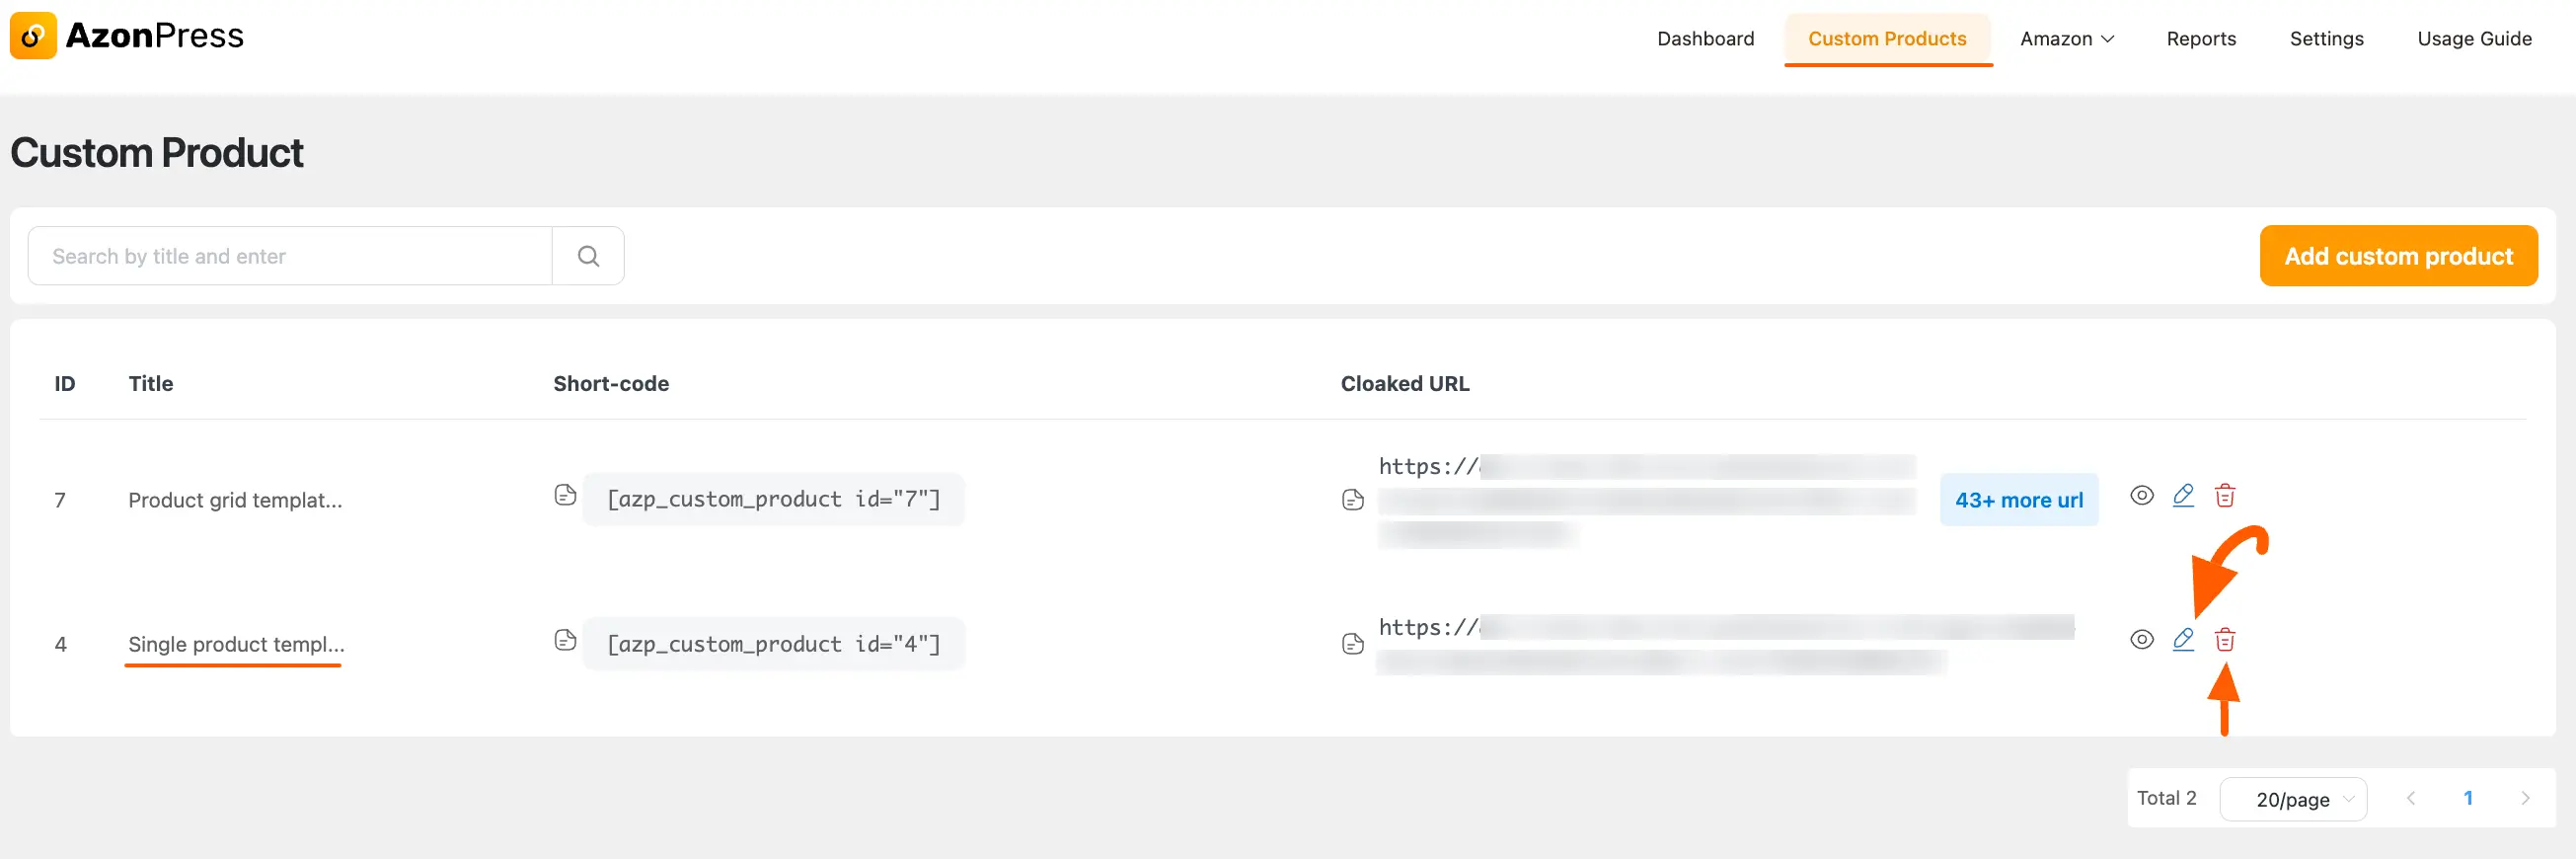Open the Usage Guide tab
2576x859 pixels.
(x=2474, y=39)
